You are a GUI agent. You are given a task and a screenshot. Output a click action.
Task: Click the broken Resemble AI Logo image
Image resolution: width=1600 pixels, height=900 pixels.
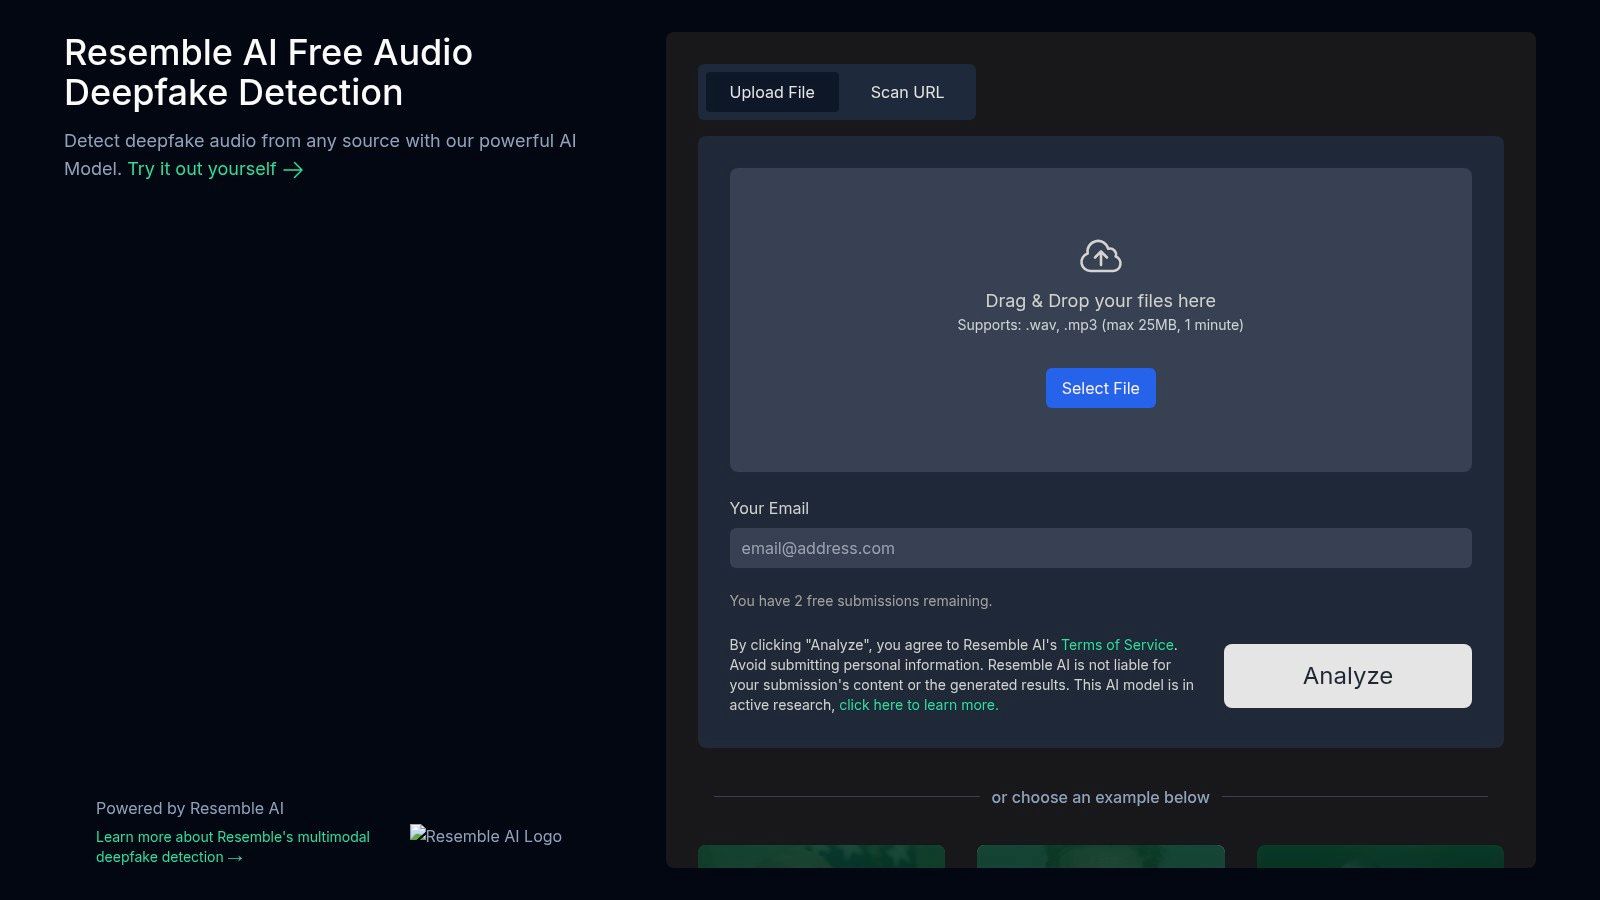point(486,836)
